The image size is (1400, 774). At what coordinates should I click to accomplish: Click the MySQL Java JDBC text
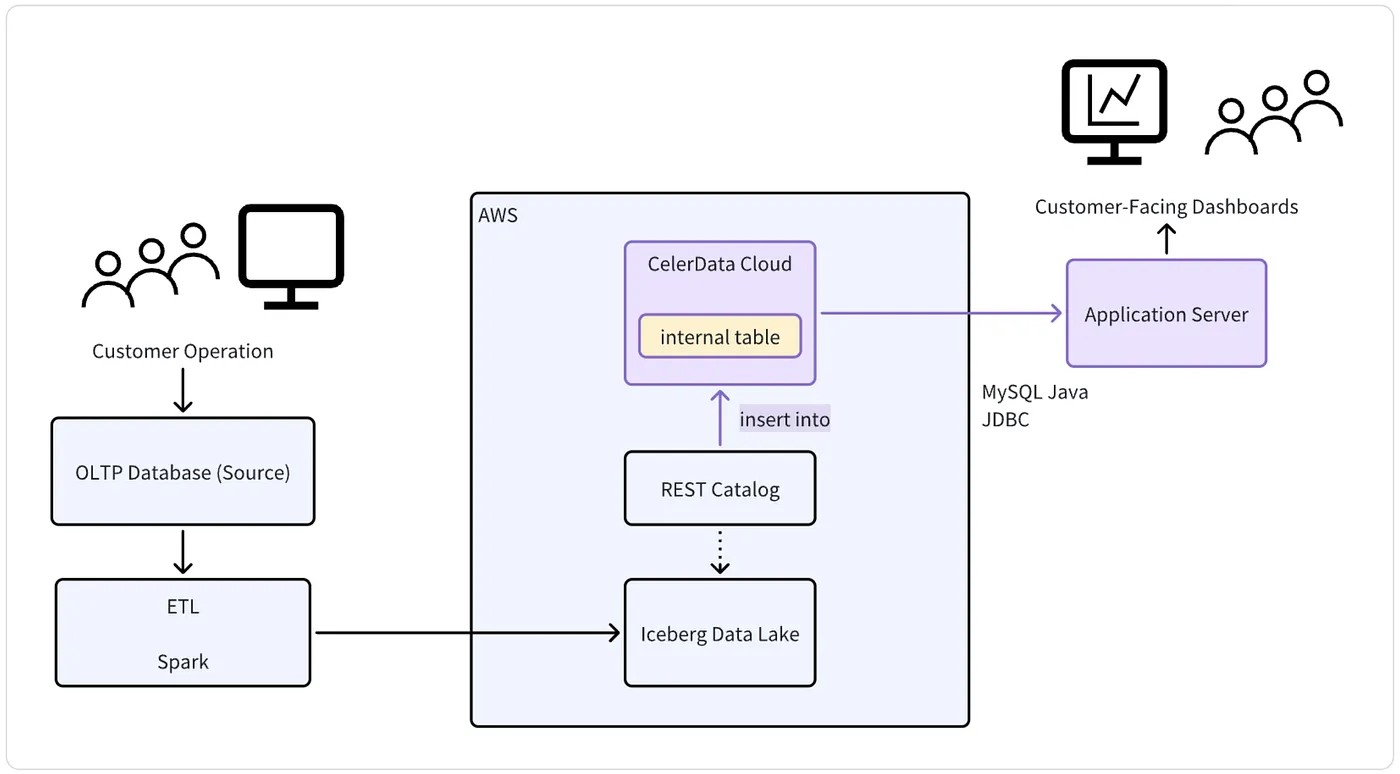tap(1035, 406)
